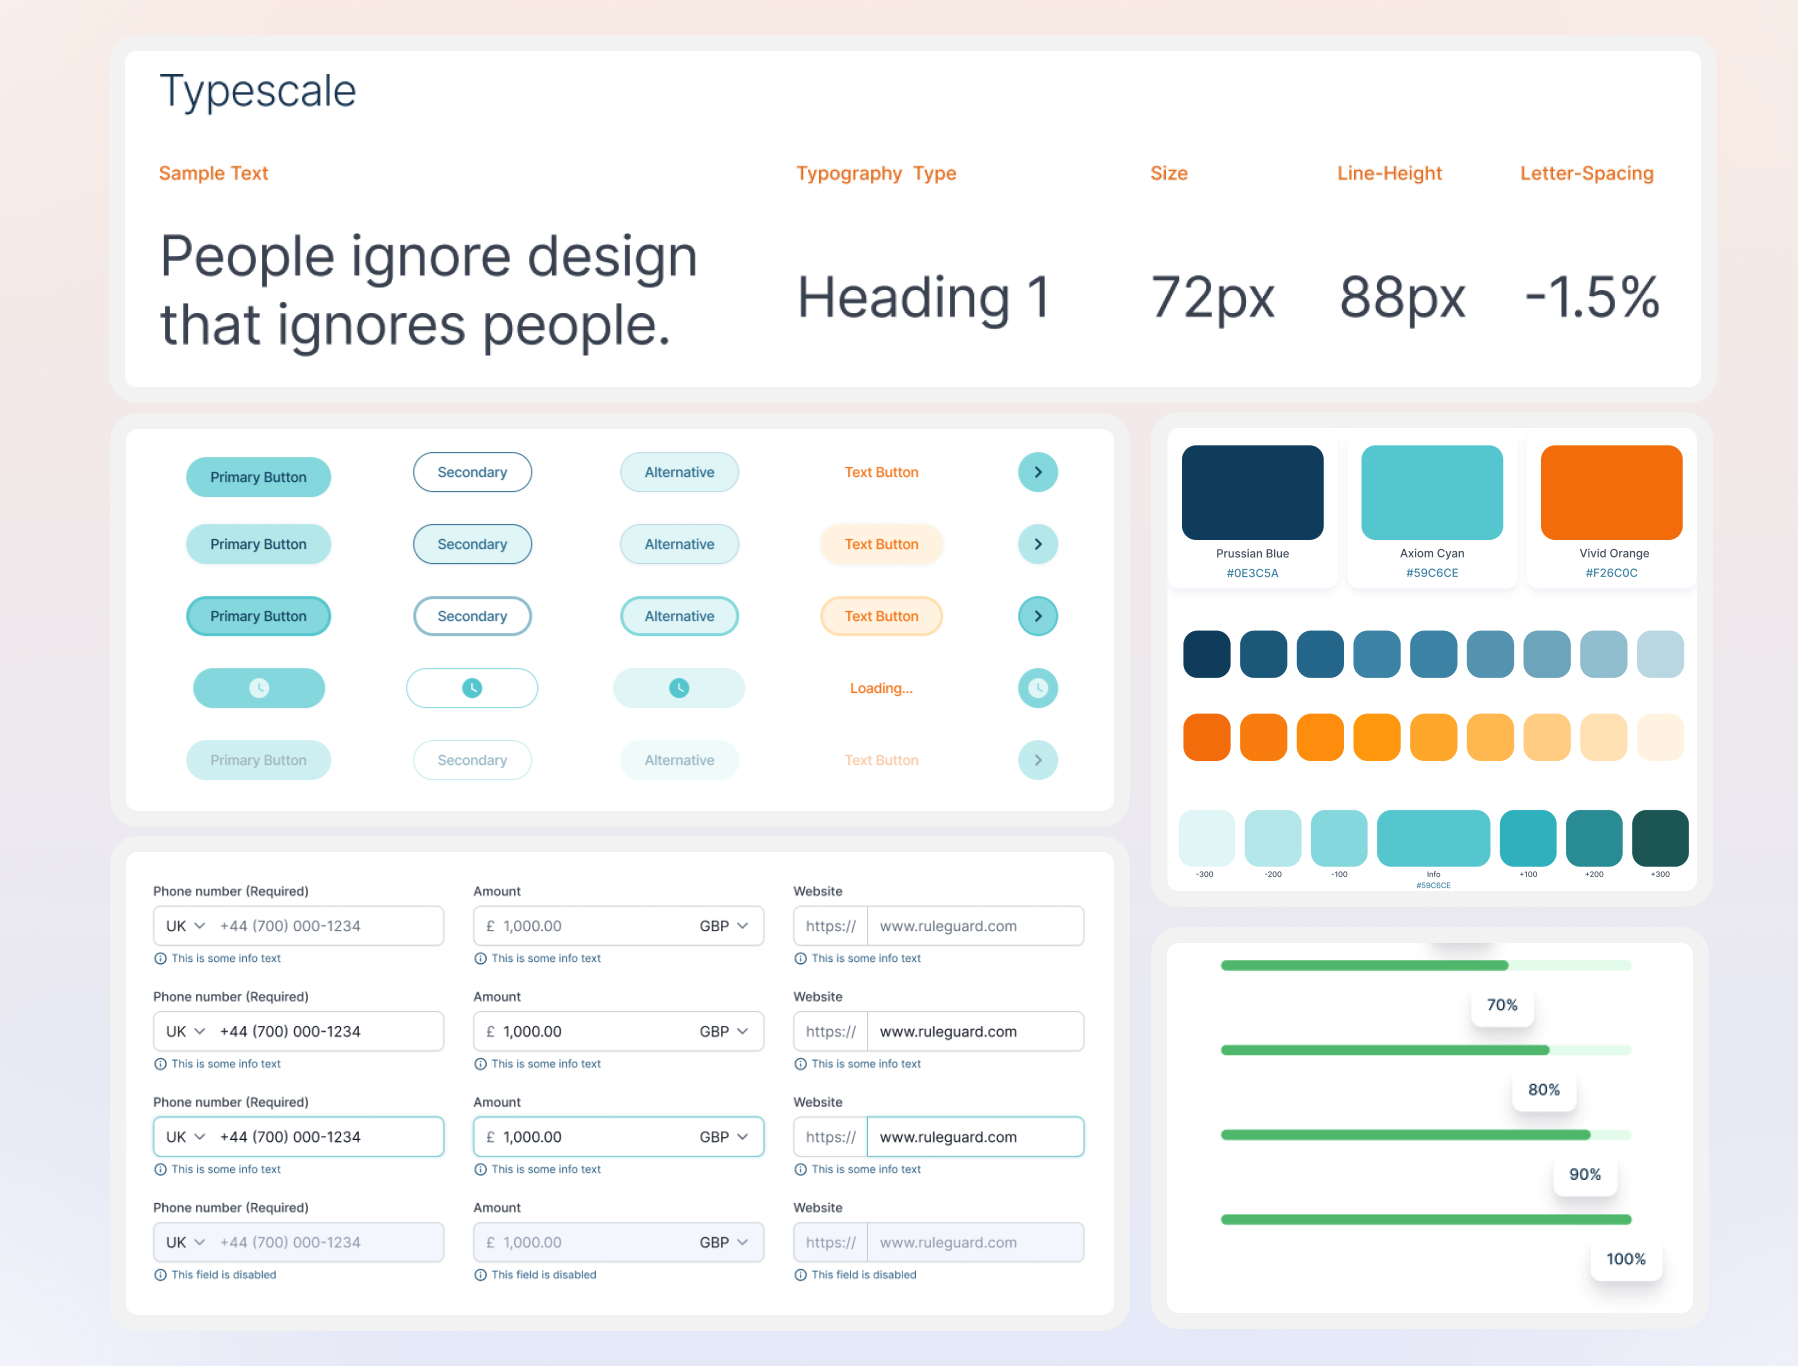Click the circular clock loading icon button
Screen dimensions: 1798x1366
pos(1038,688)
